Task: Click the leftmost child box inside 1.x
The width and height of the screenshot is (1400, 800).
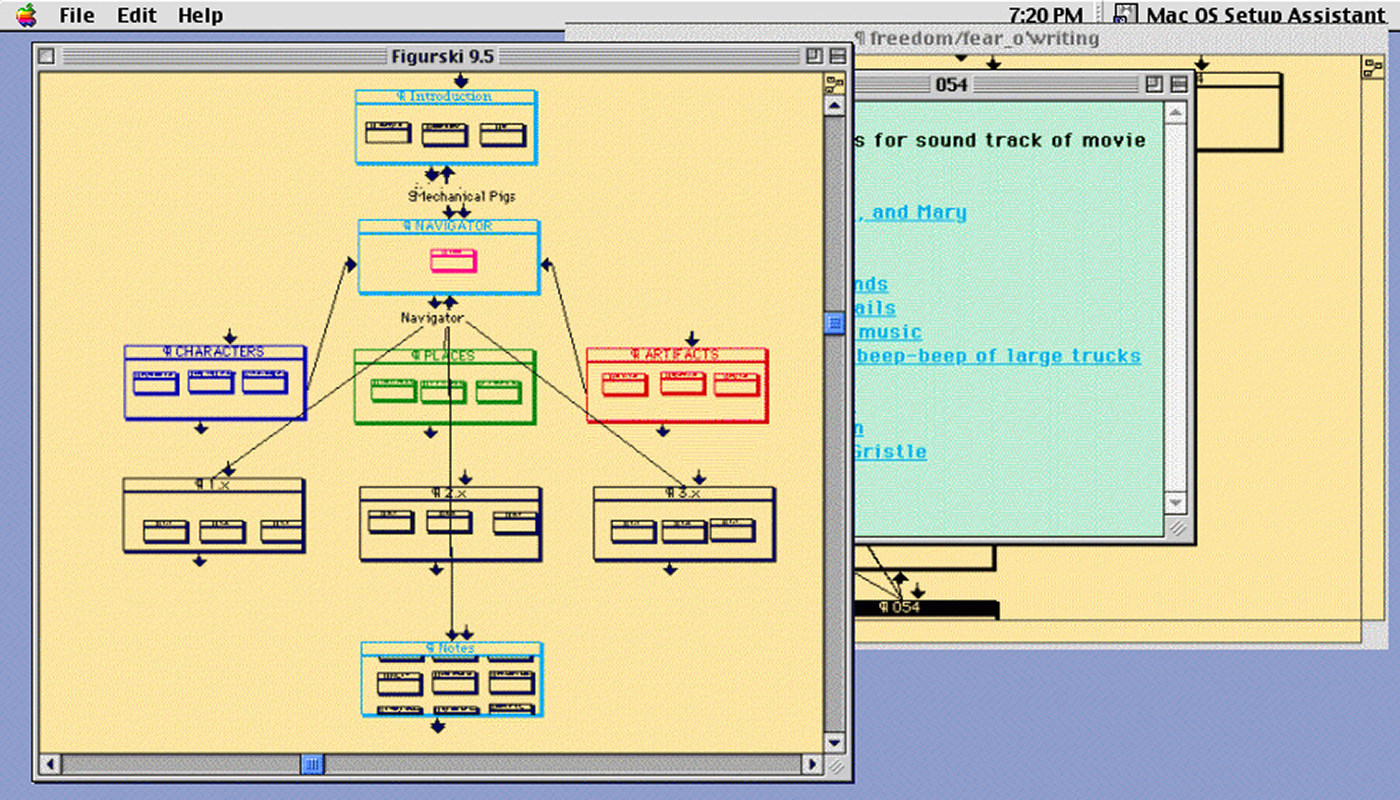Action: [x=165, y=531]
